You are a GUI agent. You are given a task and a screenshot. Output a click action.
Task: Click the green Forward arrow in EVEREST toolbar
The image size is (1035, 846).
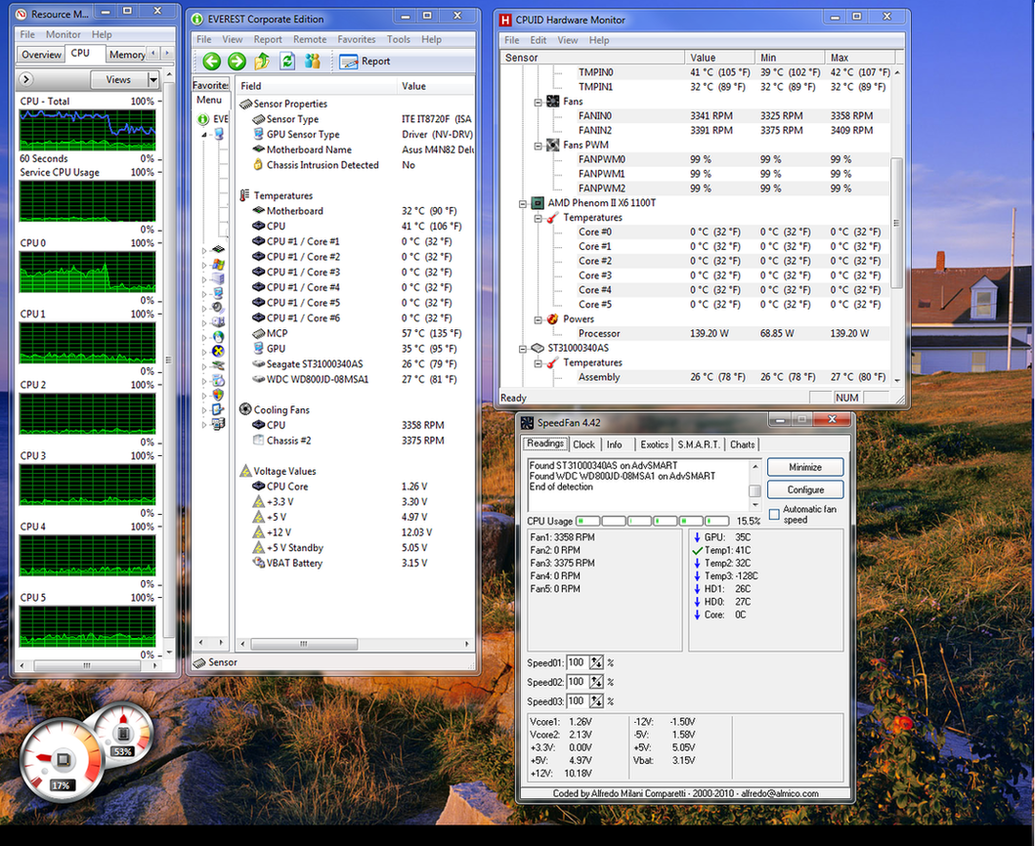tap(236, 61)
